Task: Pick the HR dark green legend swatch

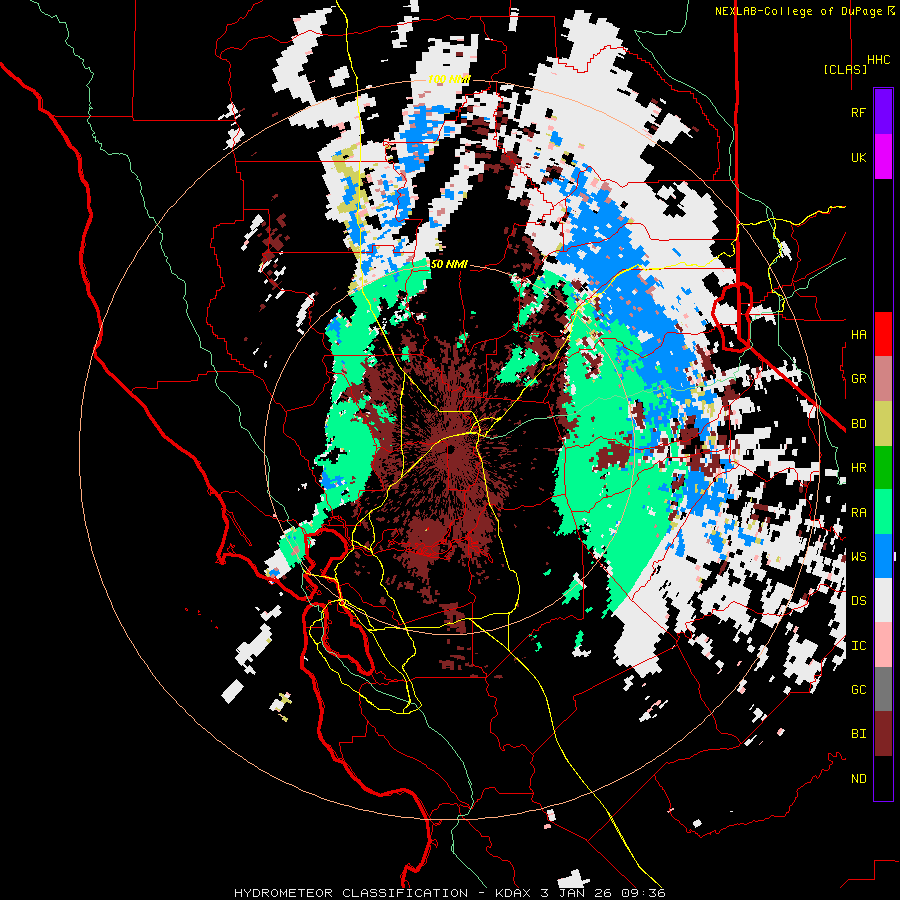Action: tap(883, 468)
